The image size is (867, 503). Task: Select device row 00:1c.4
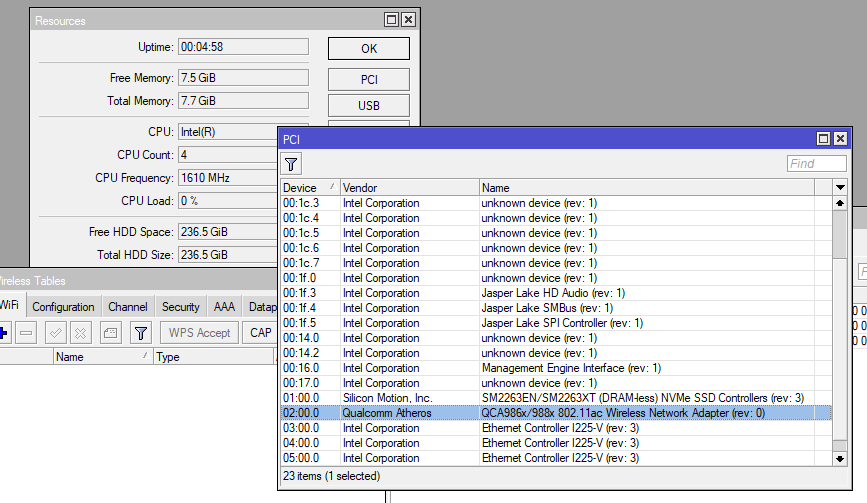(x=556, y=218)
